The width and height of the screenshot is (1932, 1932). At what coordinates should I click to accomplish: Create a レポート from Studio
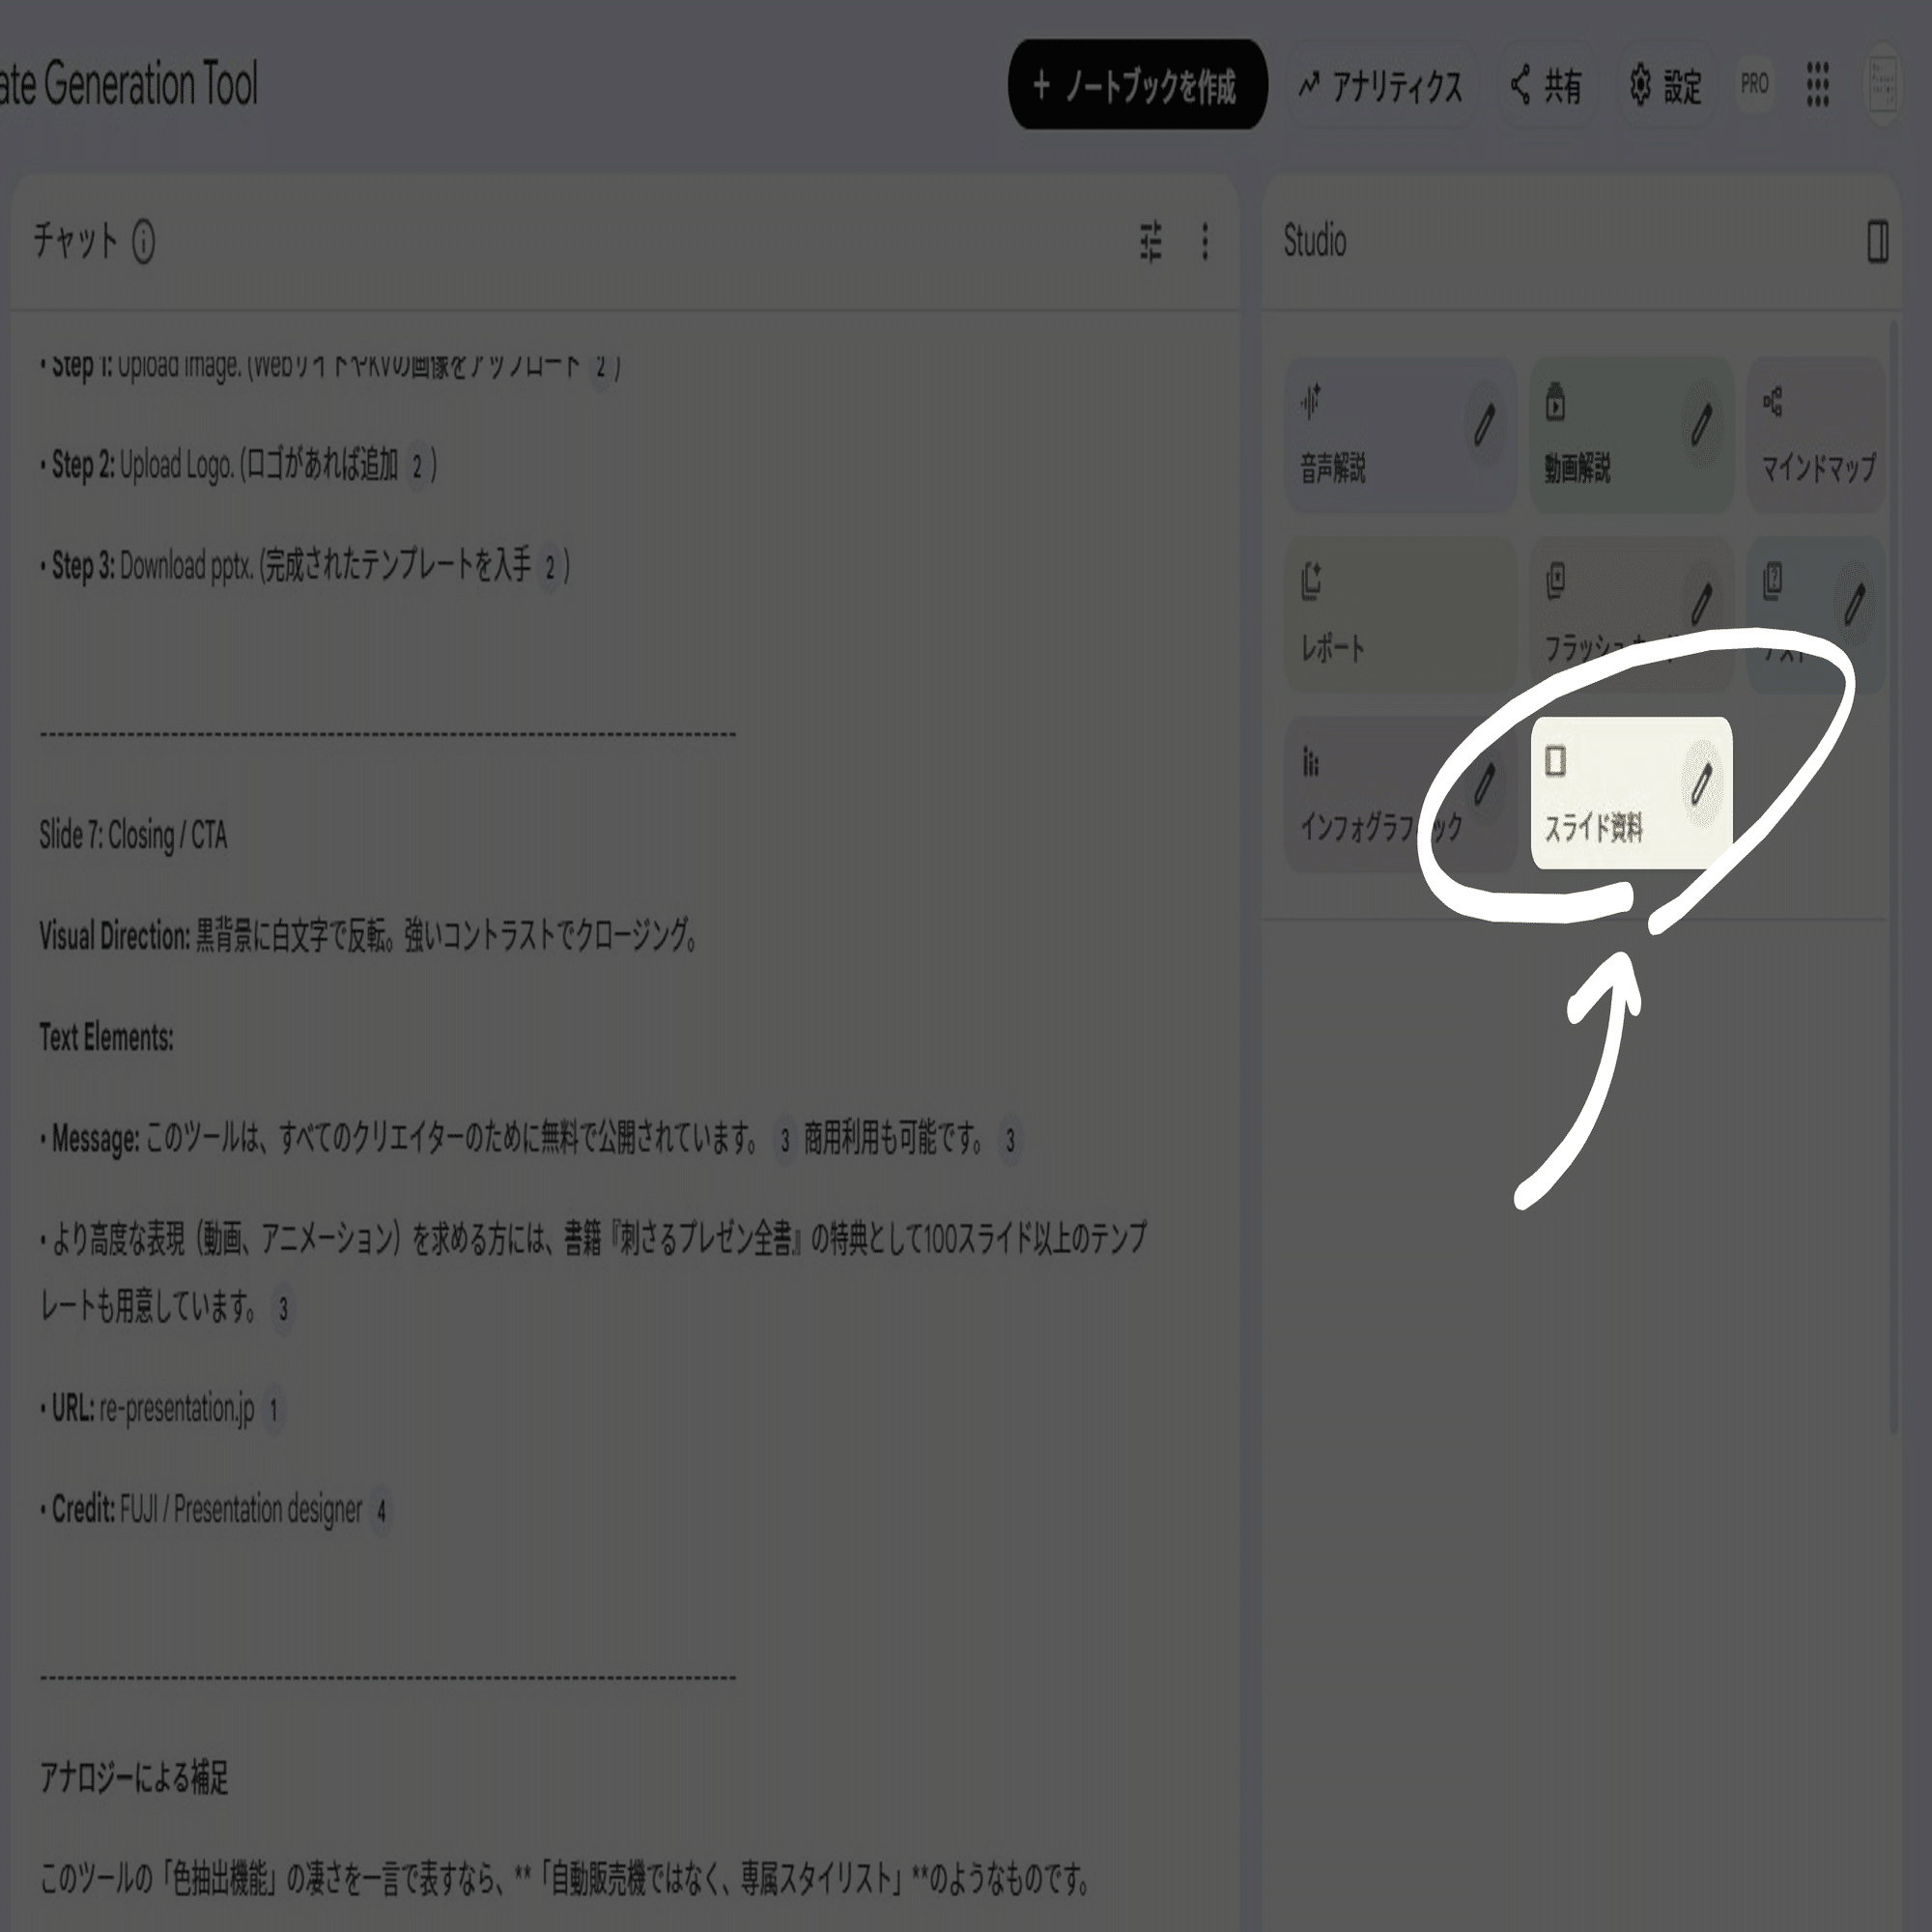pyautogui.click(x=1398, y=615)
